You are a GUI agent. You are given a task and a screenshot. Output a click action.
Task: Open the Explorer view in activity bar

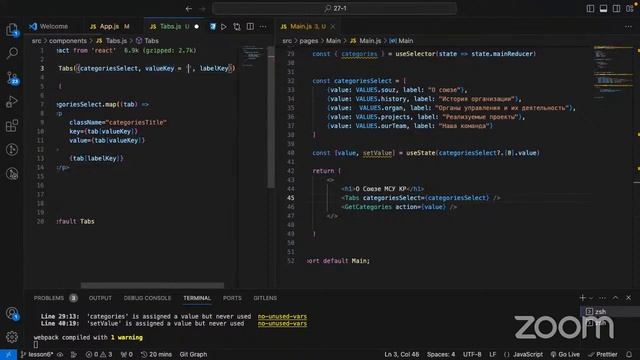click(x=12, y=30)
